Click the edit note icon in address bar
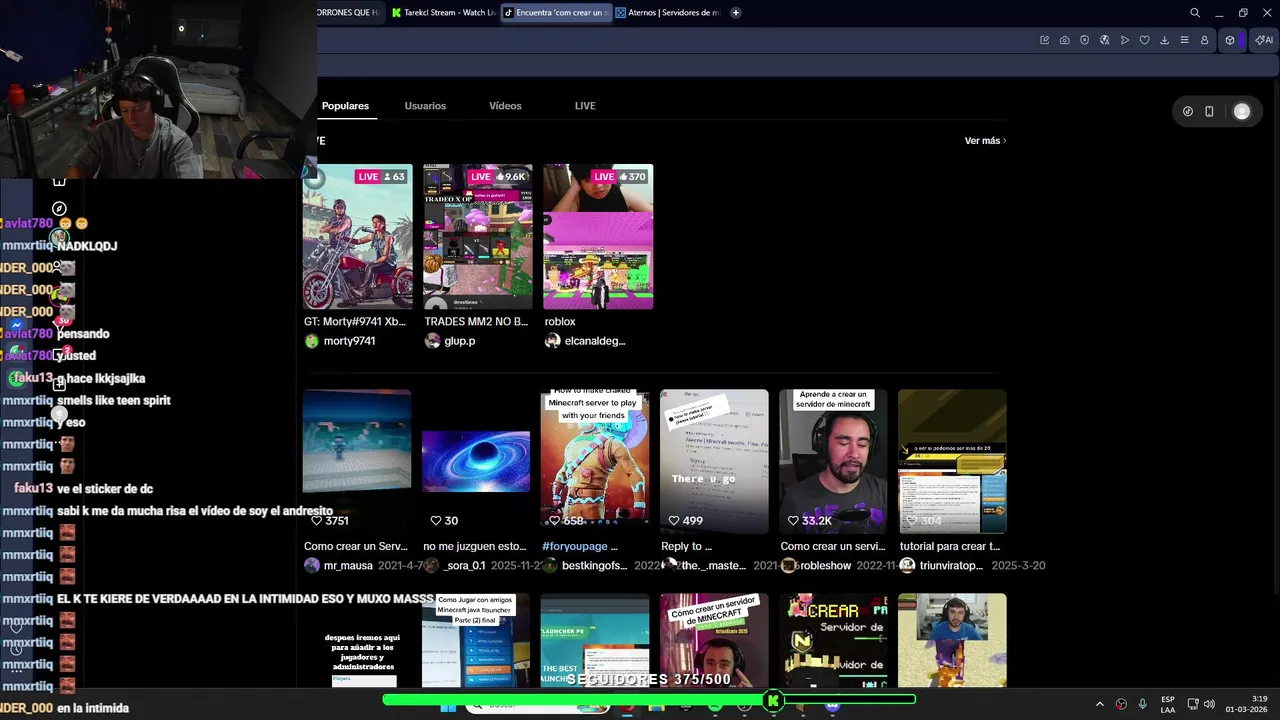Screen dimensions: 1280x720 (x=1045, y=40)
